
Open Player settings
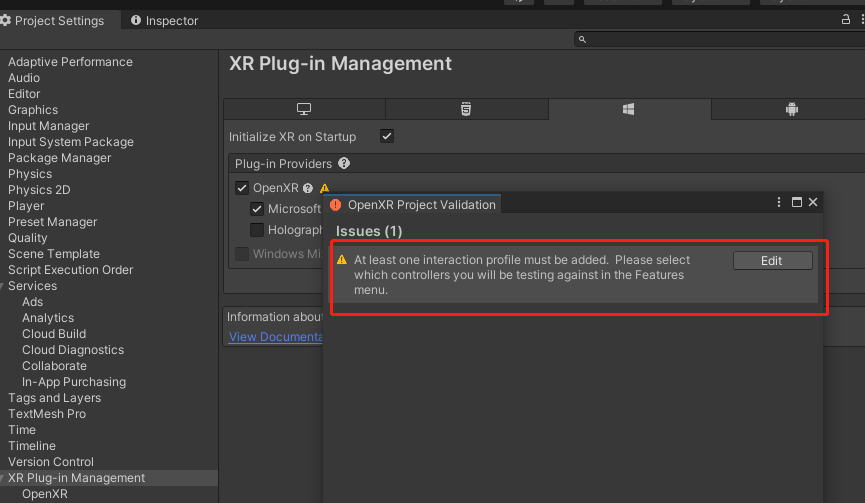26,206
